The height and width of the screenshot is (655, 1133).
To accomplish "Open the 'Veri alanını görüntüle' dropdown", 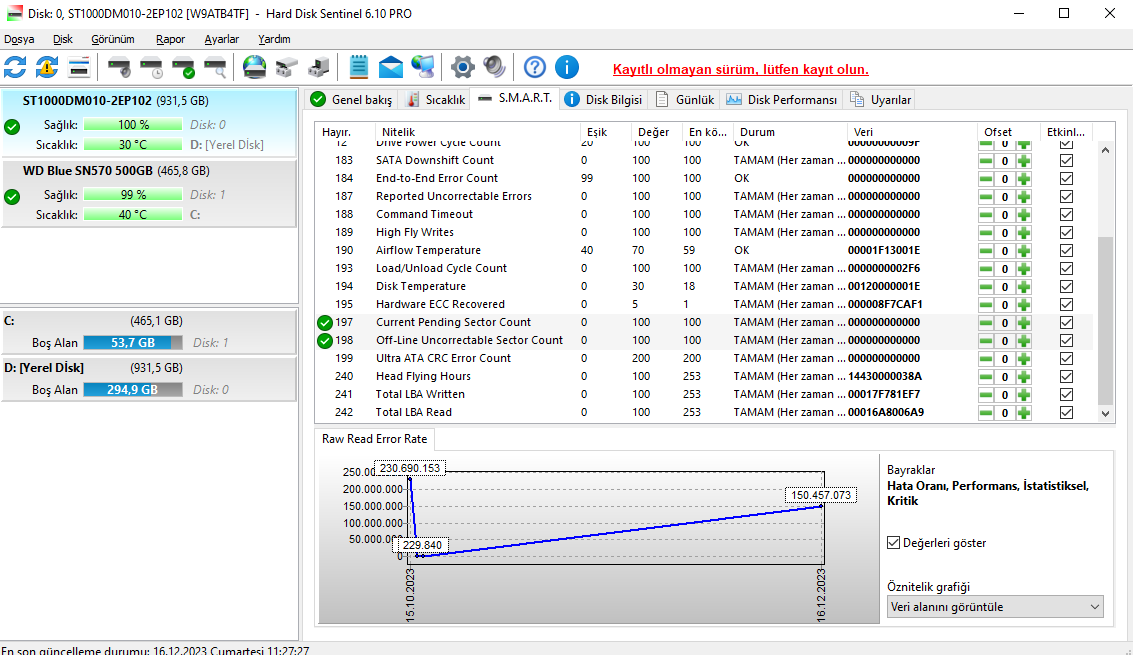I will coord(995,607).
